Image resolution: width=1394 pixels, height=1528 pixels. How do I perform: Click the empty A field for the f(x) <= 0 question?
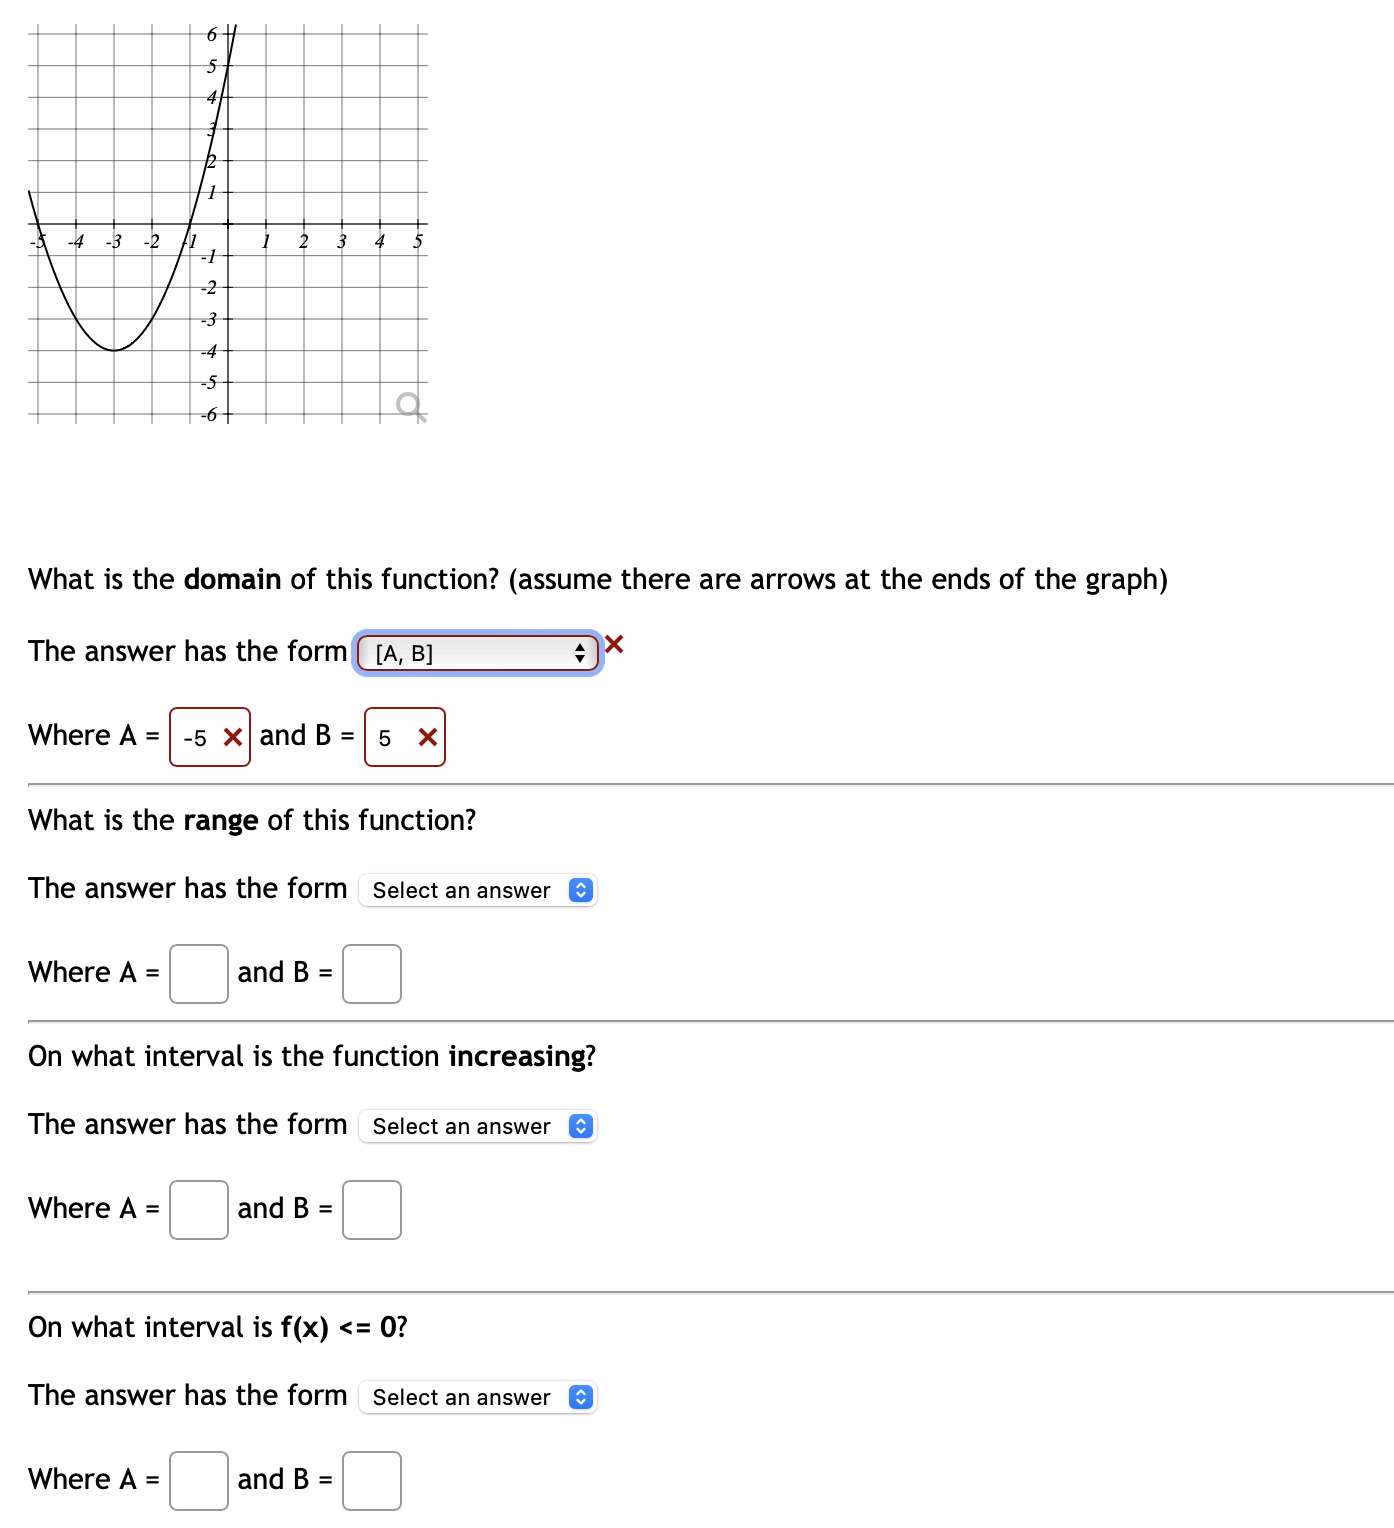pos(198,1481)
